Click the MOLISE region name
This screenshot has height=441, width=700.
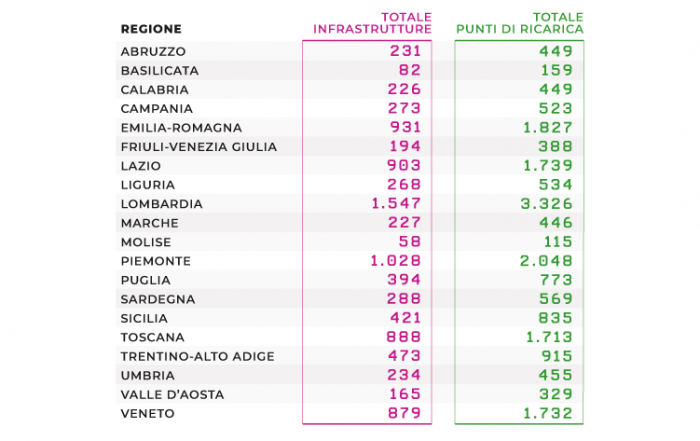(x=146, y=242)
